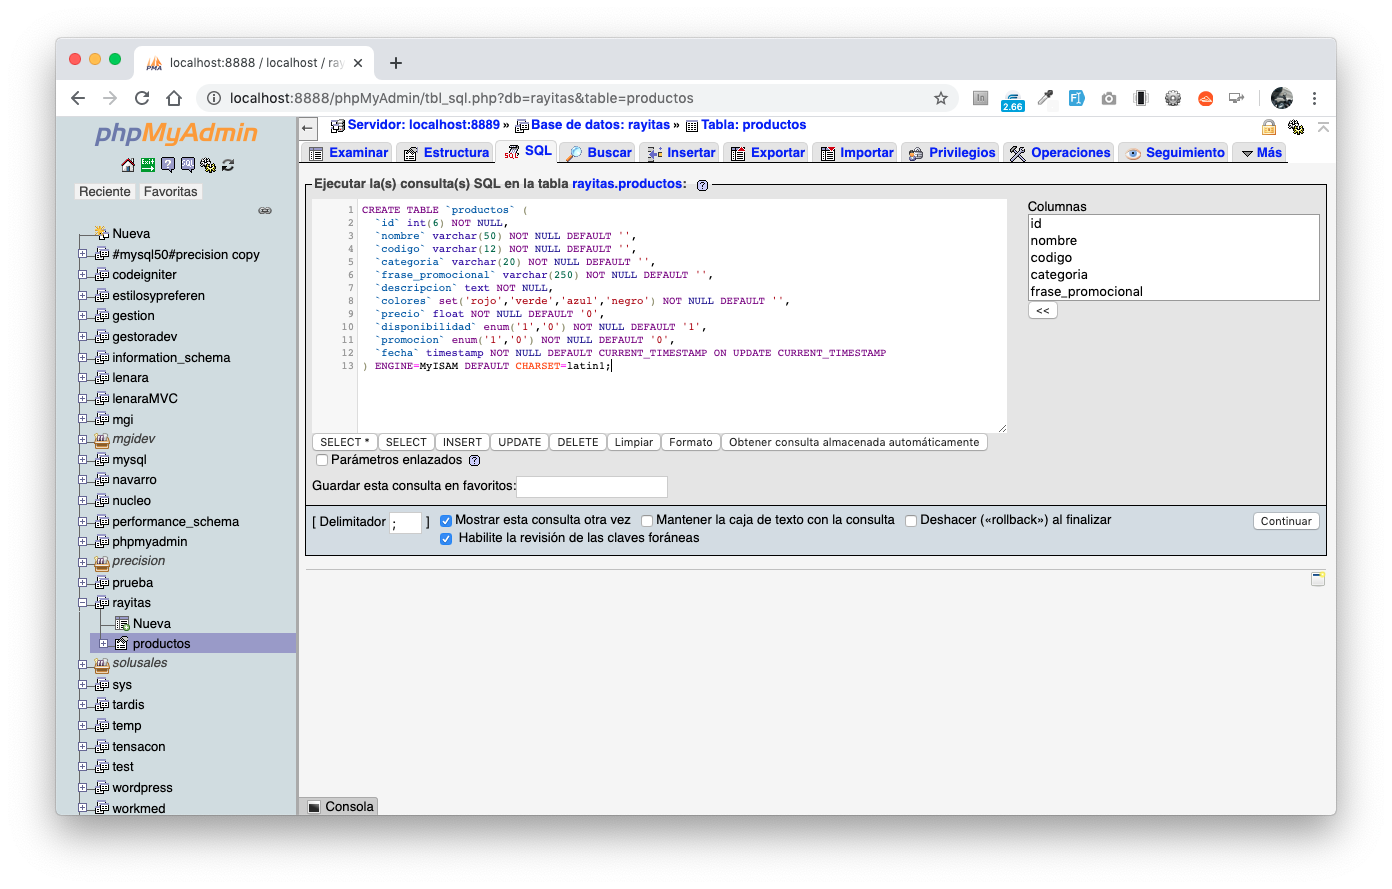
Task: Open bound parameters help icon
Action: (x=474, y=461)
